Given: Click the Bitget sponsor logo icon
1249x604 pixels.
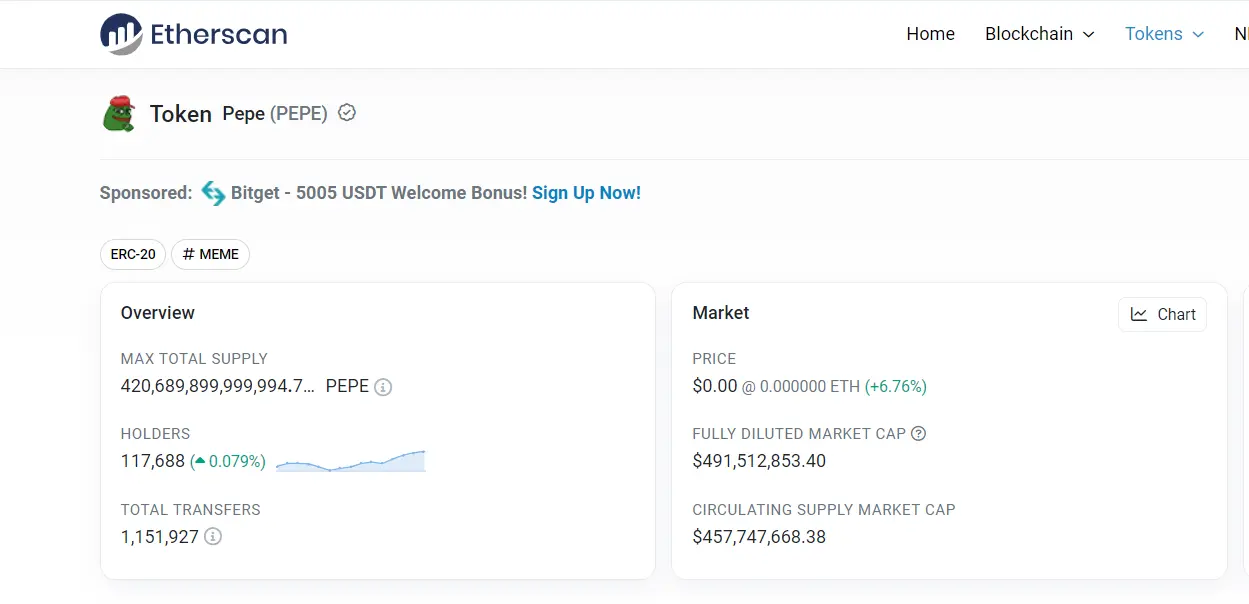Looking at the screenshot, I should coord(213,193).
